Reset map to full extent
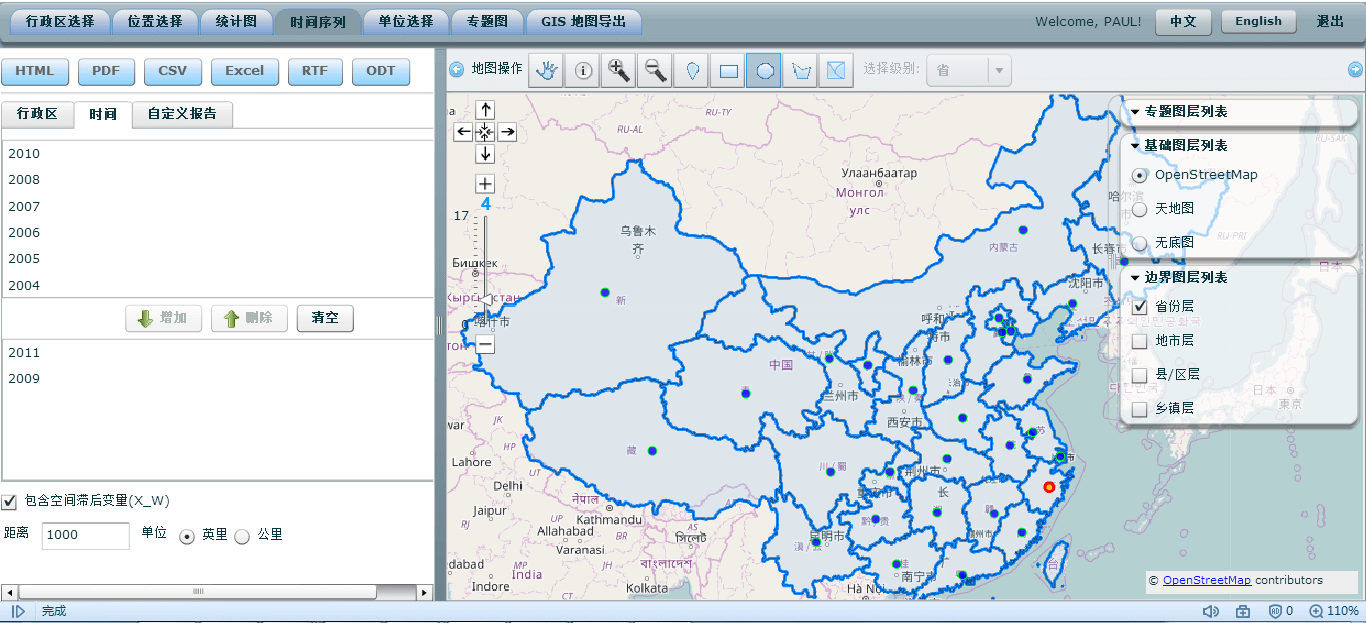The image size is (1366, 623). pos(485,132)
